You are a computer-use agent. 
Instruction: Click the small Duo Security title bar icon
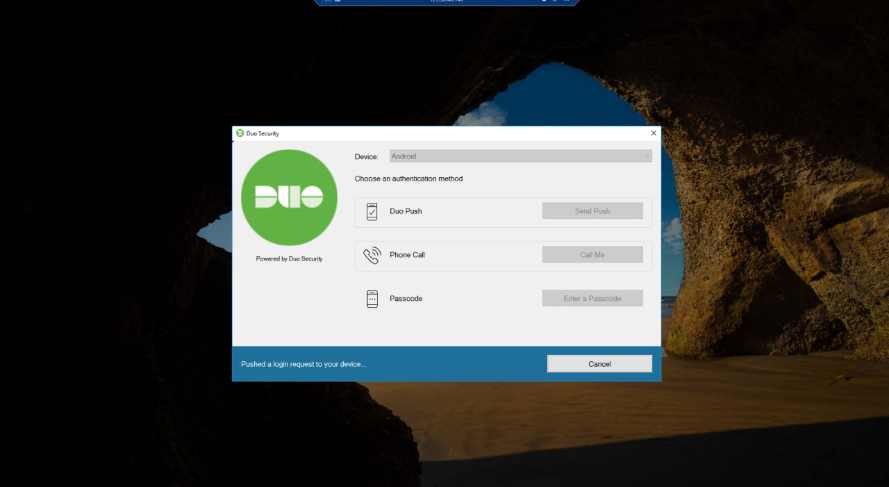coord(240,133)
